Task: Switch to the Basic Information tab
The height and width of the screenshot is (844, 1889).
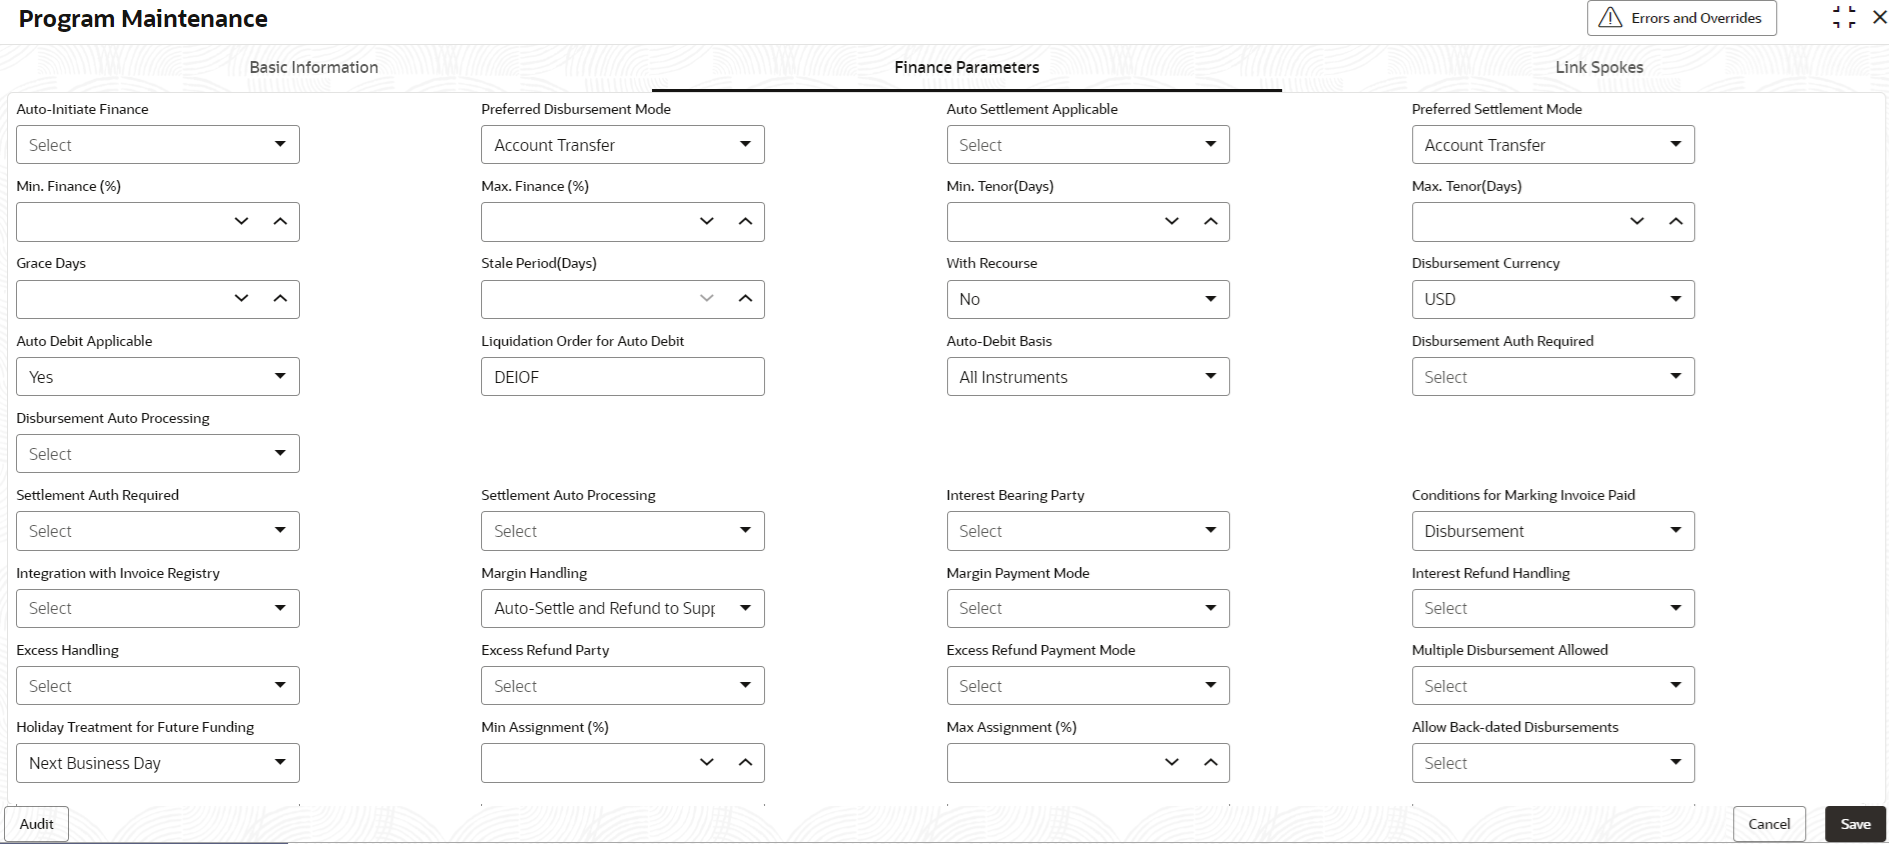Action: pyautogui.click(x=314, y=67)
